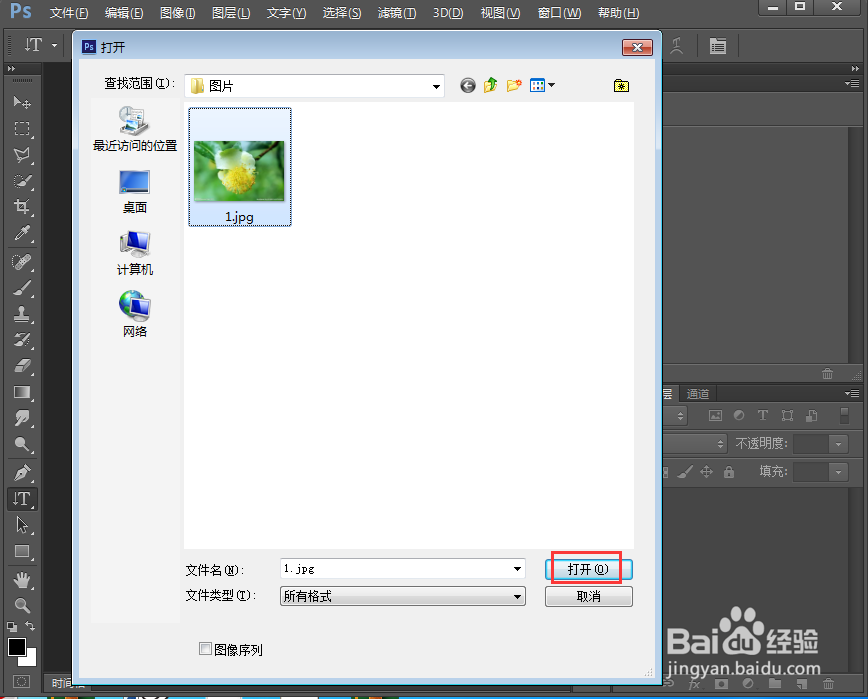This screenshot has width=868, height=699.
Task: Select the Move tool
Action: point(22,102)
